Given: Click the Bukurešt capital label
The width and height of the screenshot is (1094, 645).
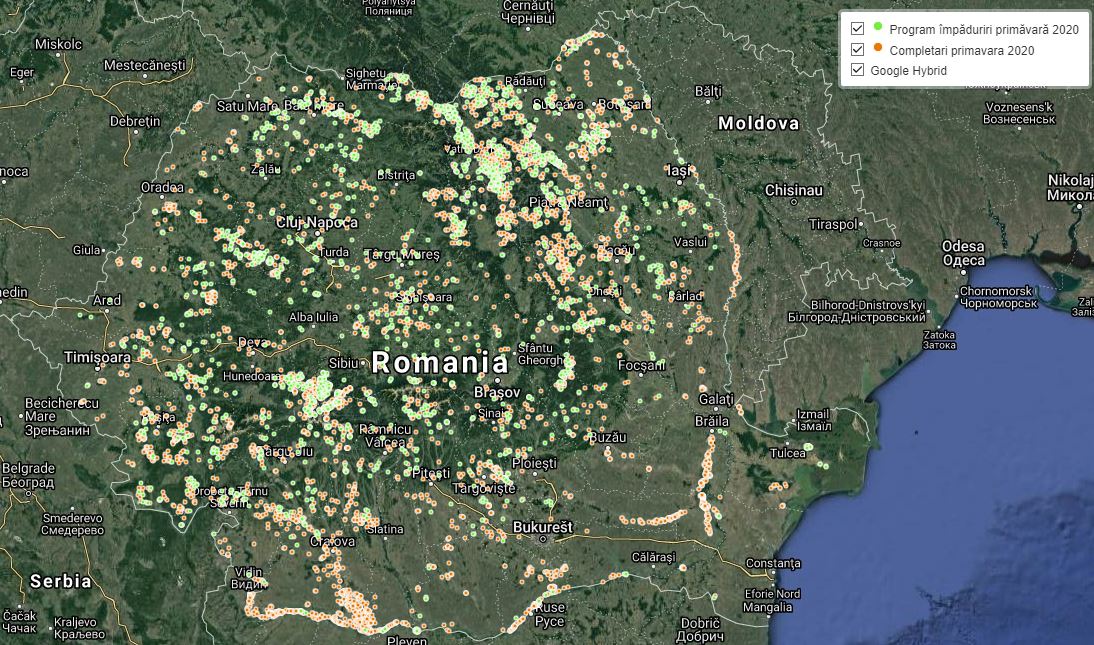Looking at the screenshot, I should 542,526.
